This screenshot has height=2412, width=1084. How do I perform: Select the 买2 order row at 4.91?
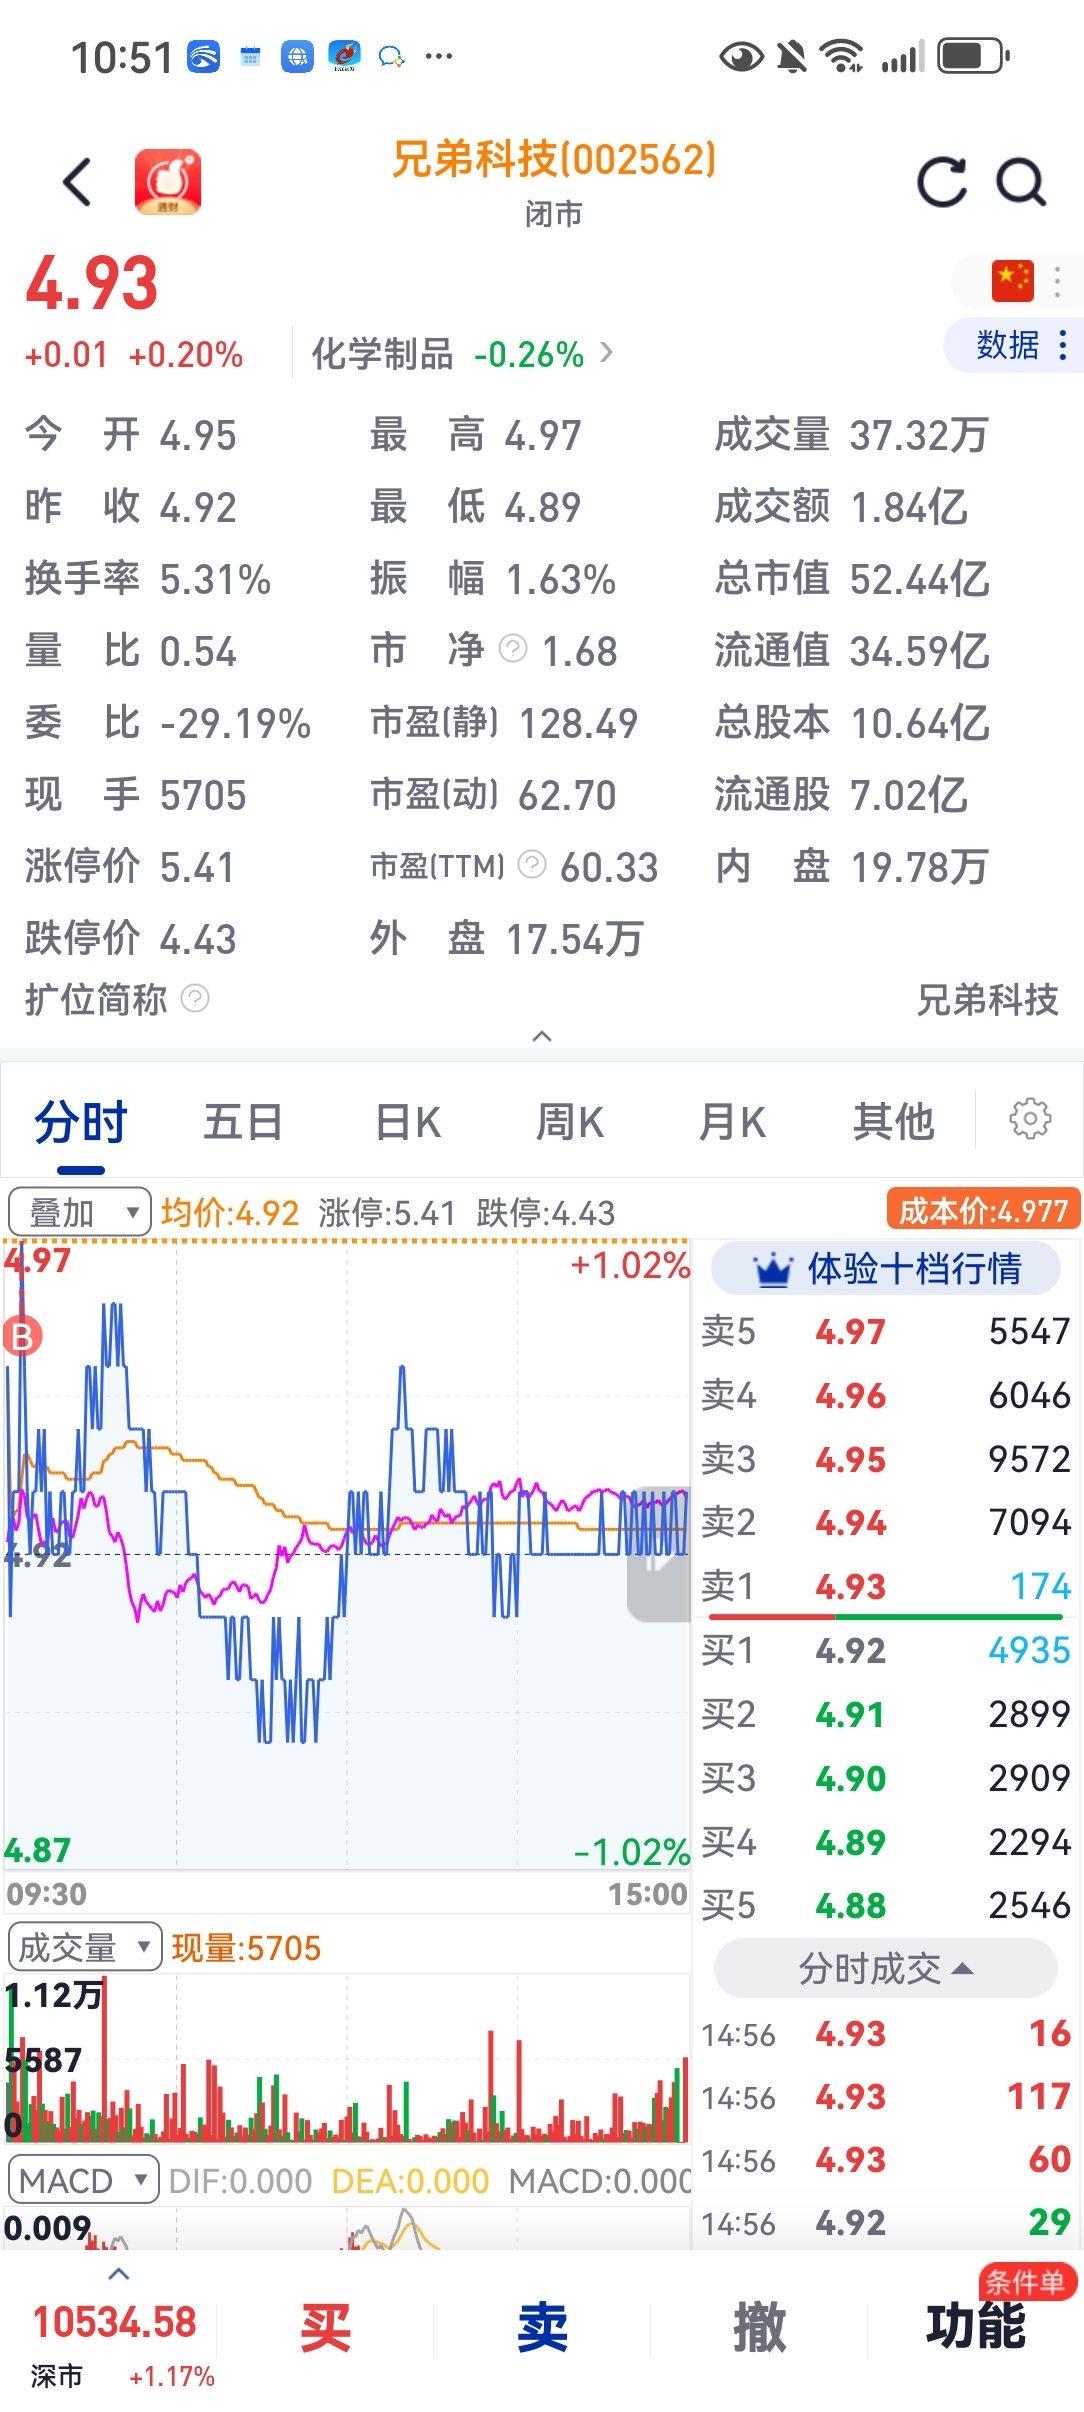886,1714
